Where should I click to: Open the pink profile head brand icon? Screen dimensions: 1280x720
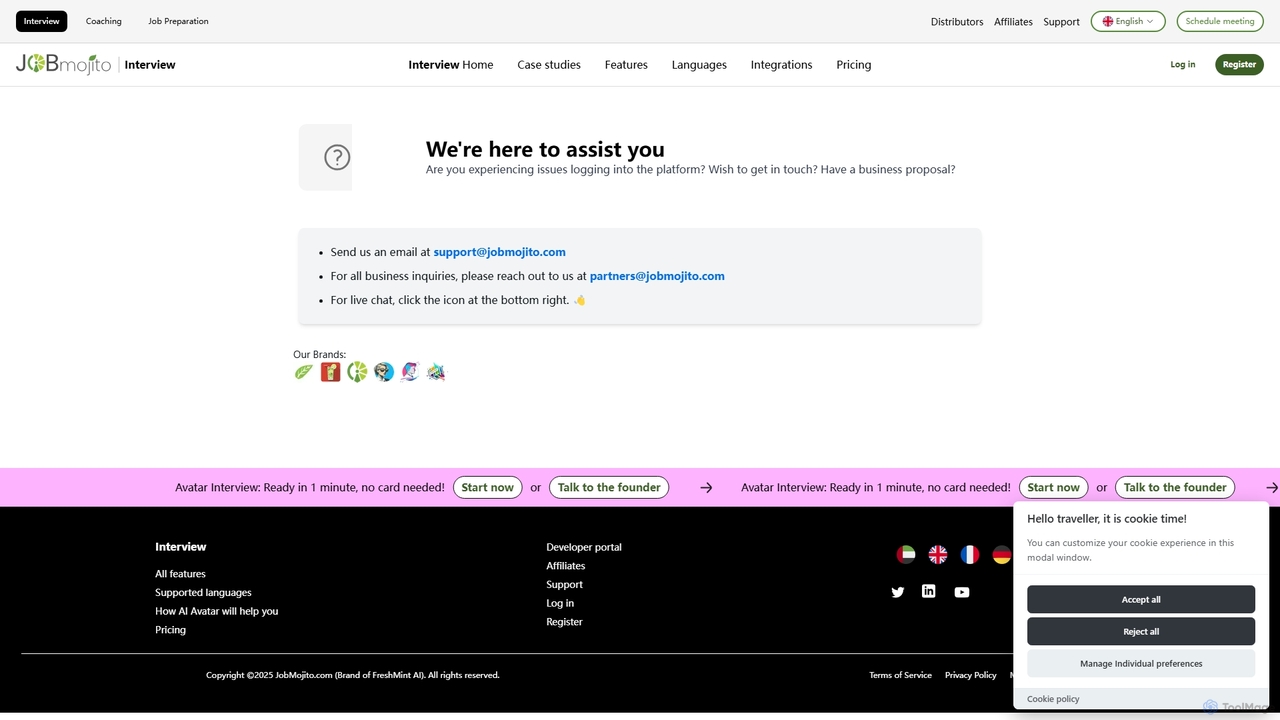click(x=410, y=372)
